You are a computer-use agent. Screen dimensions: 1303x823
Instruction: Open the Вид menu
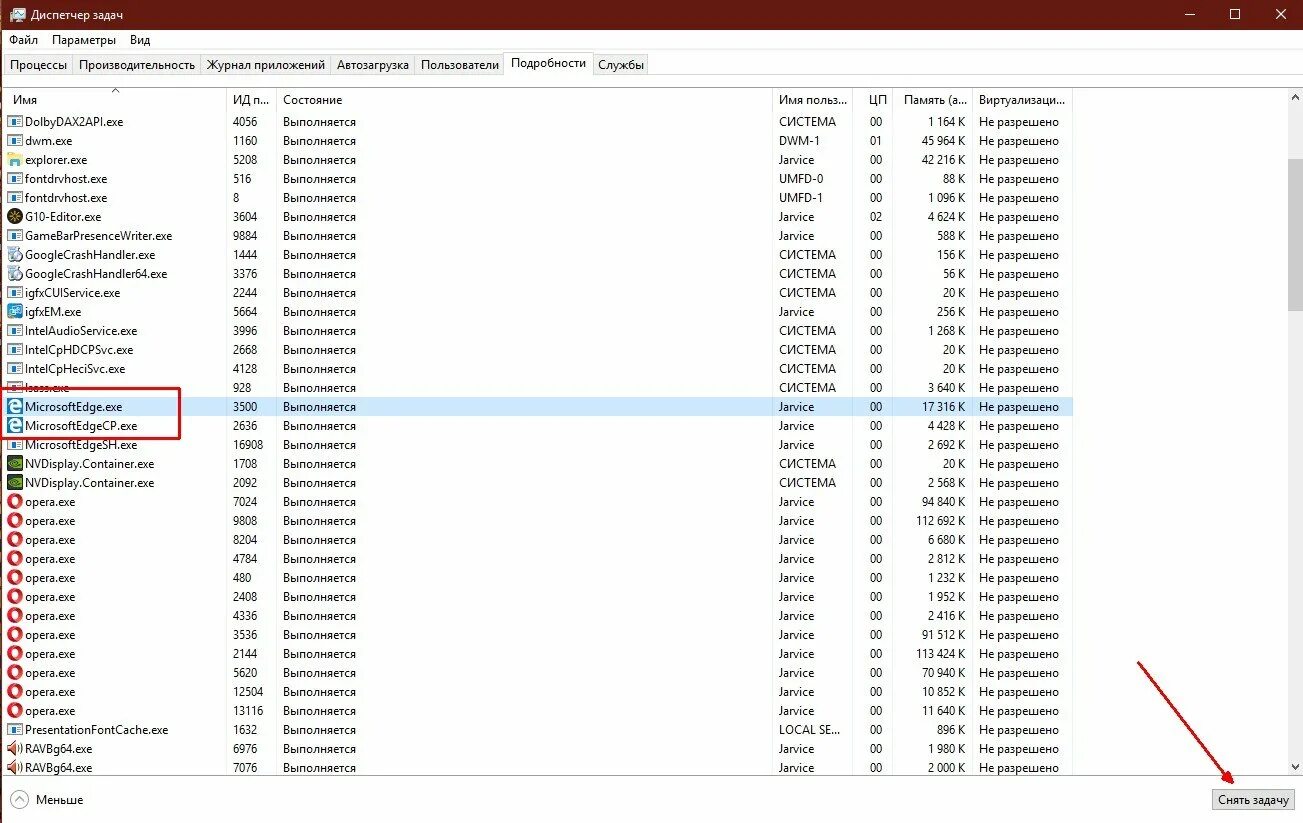[140, 40]
